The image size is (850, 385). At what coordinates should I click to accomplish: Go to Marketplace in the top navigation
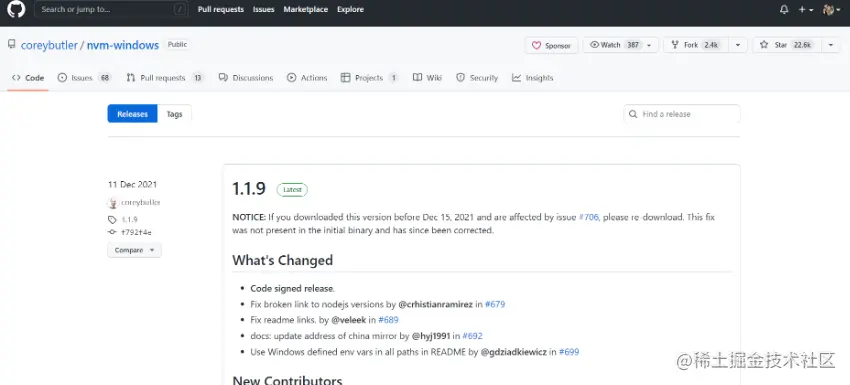[x=306, y=9]
